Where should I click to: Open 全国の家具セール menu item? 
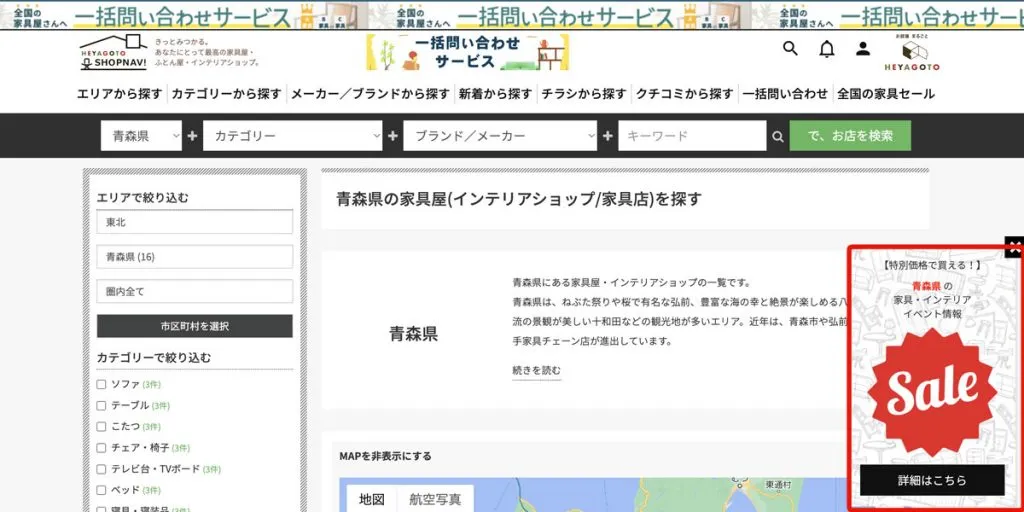click(x=886, y=94)
